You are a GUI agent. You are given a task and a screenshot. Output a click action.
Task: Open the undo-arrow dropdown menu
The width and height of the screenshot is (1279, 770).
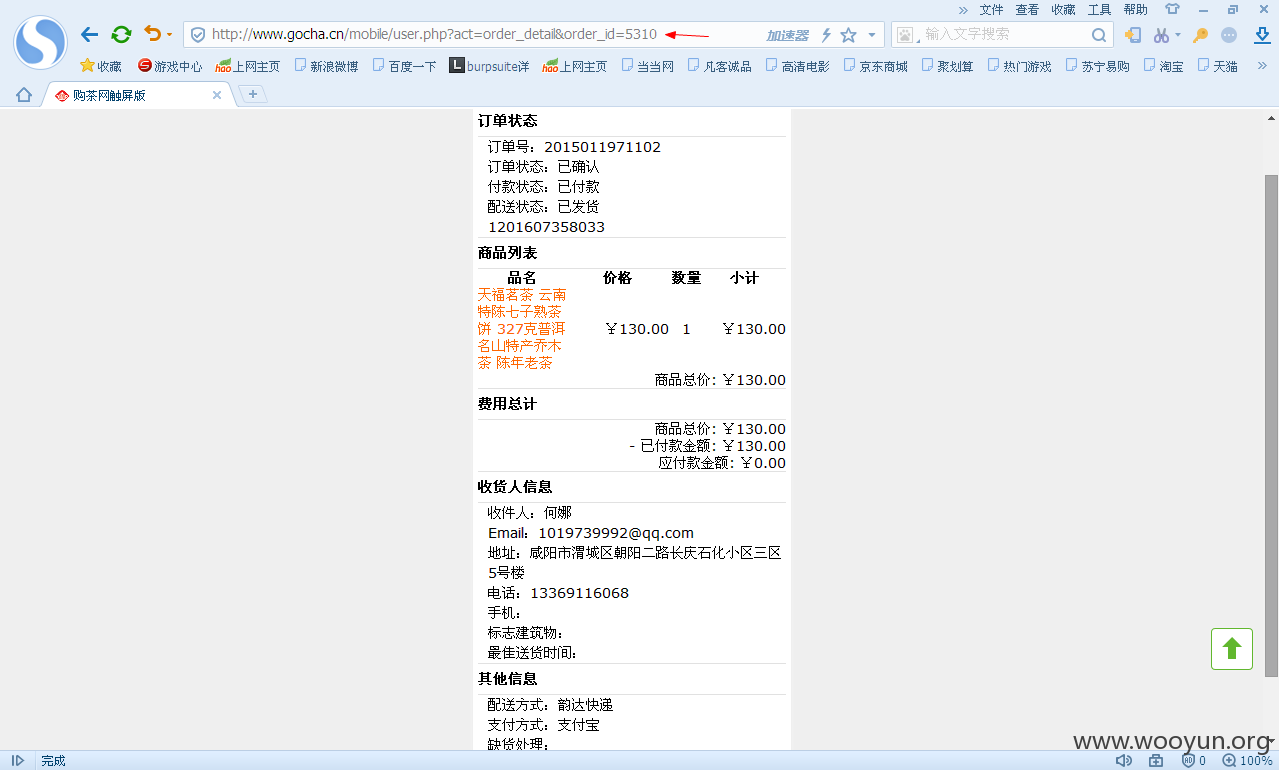click(x=169, y=35)
